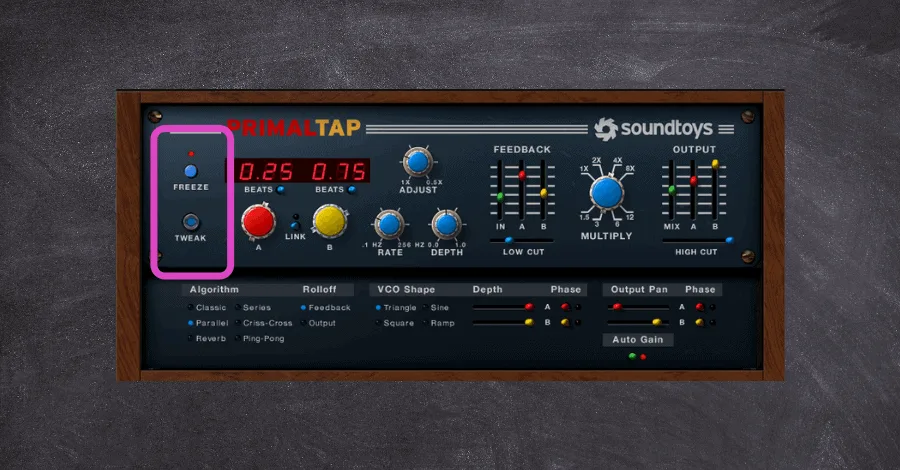Click the yellow delay B knob
This screenshot has width=900, height=470.
(x=329, y=222)
